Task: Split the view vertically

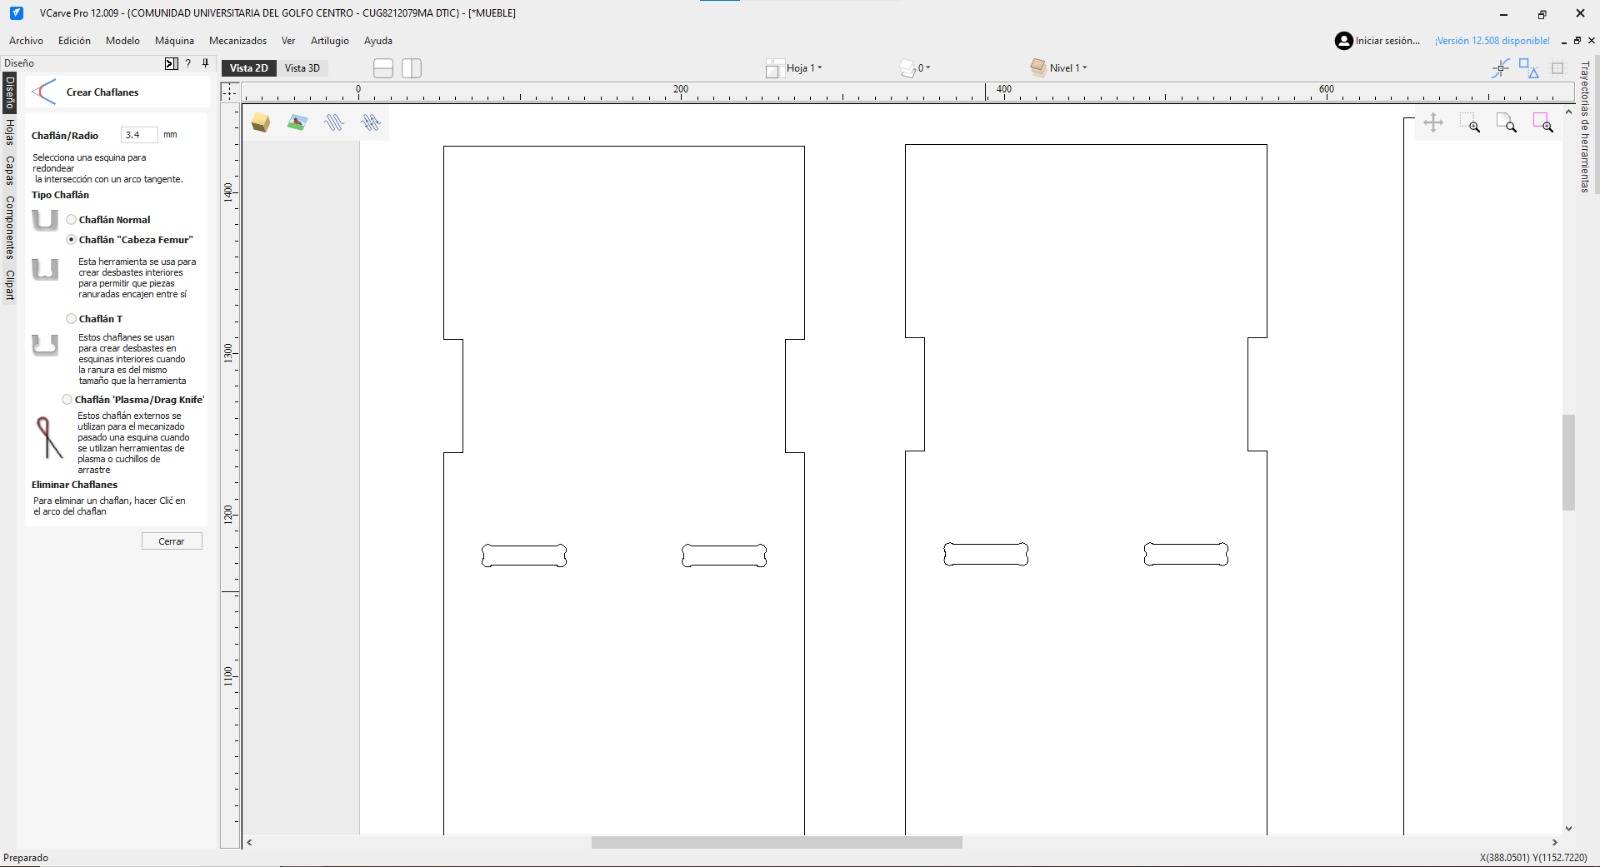Action: [x=412, y=68]
